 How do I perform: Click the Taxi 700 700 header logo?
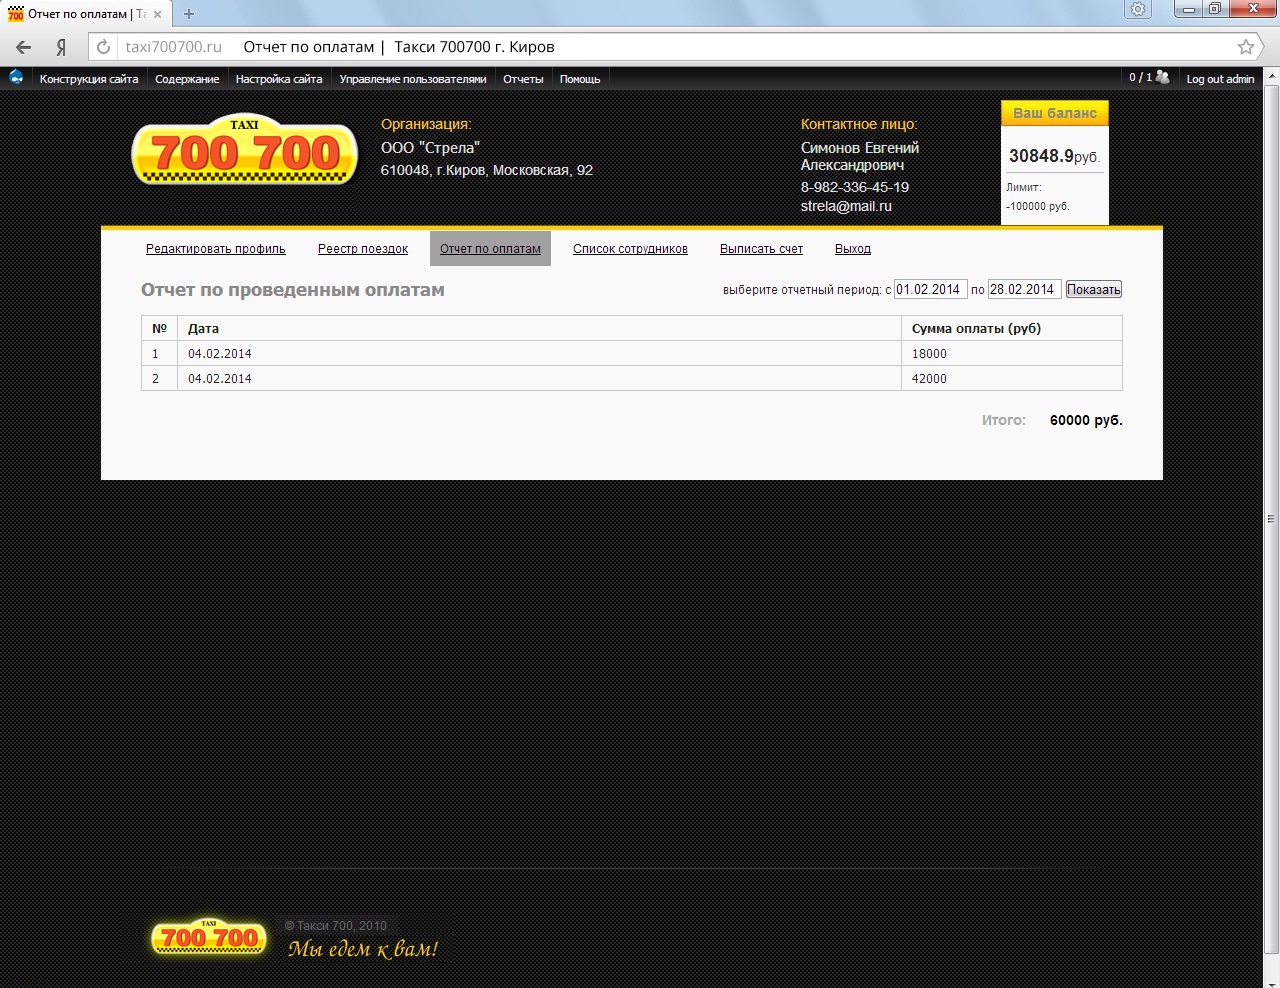[x=245, y=150]
